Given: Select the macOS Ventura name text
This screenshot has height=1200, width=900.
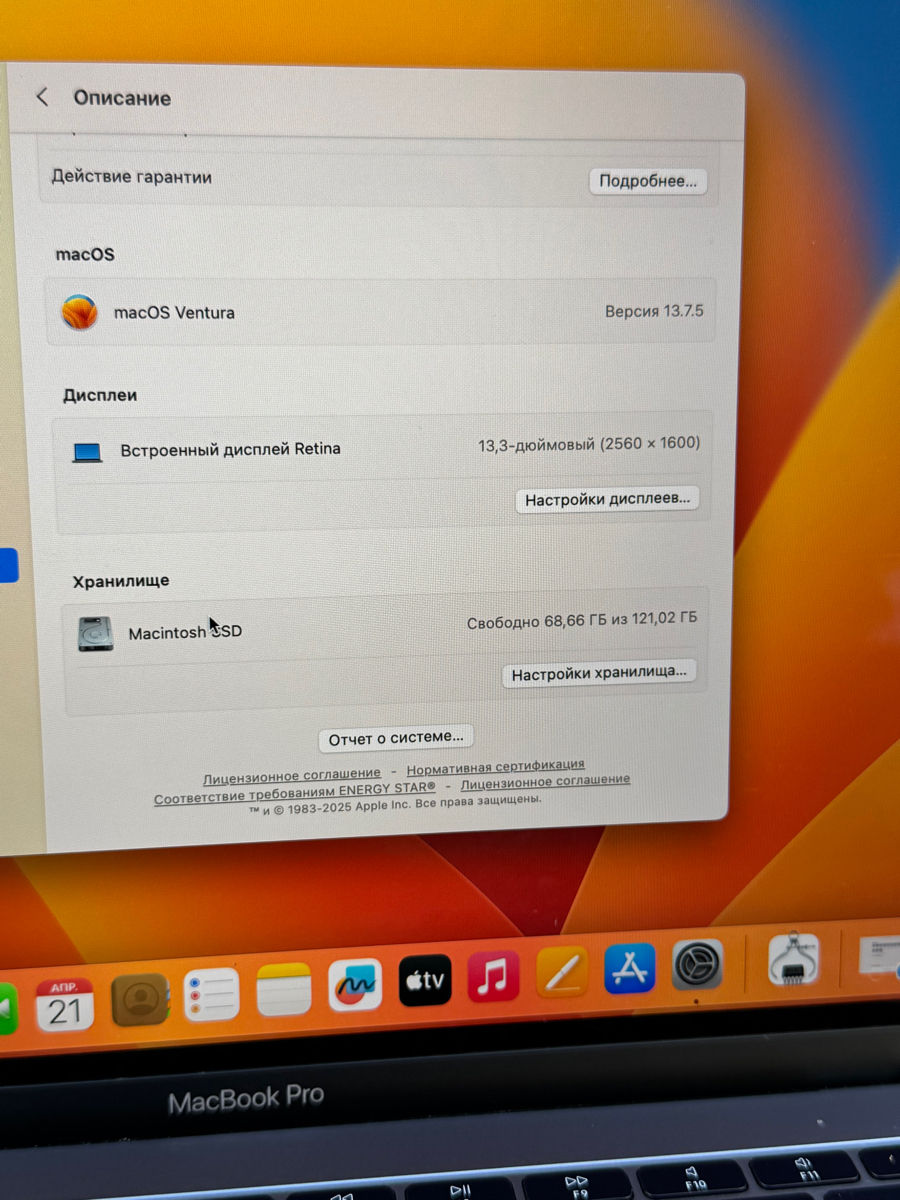Looking at the screenshot, I should (174, 312).
